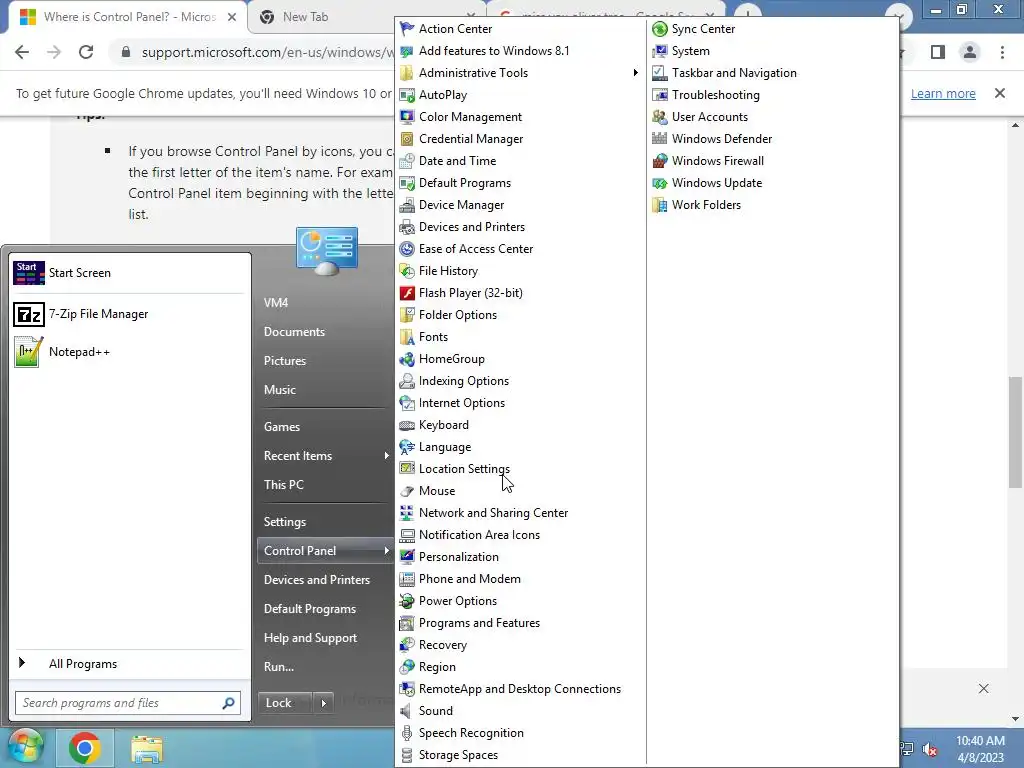Expand Administrative Tools submenu arrow
1024x768 pixels.
[x=635, y=72]
